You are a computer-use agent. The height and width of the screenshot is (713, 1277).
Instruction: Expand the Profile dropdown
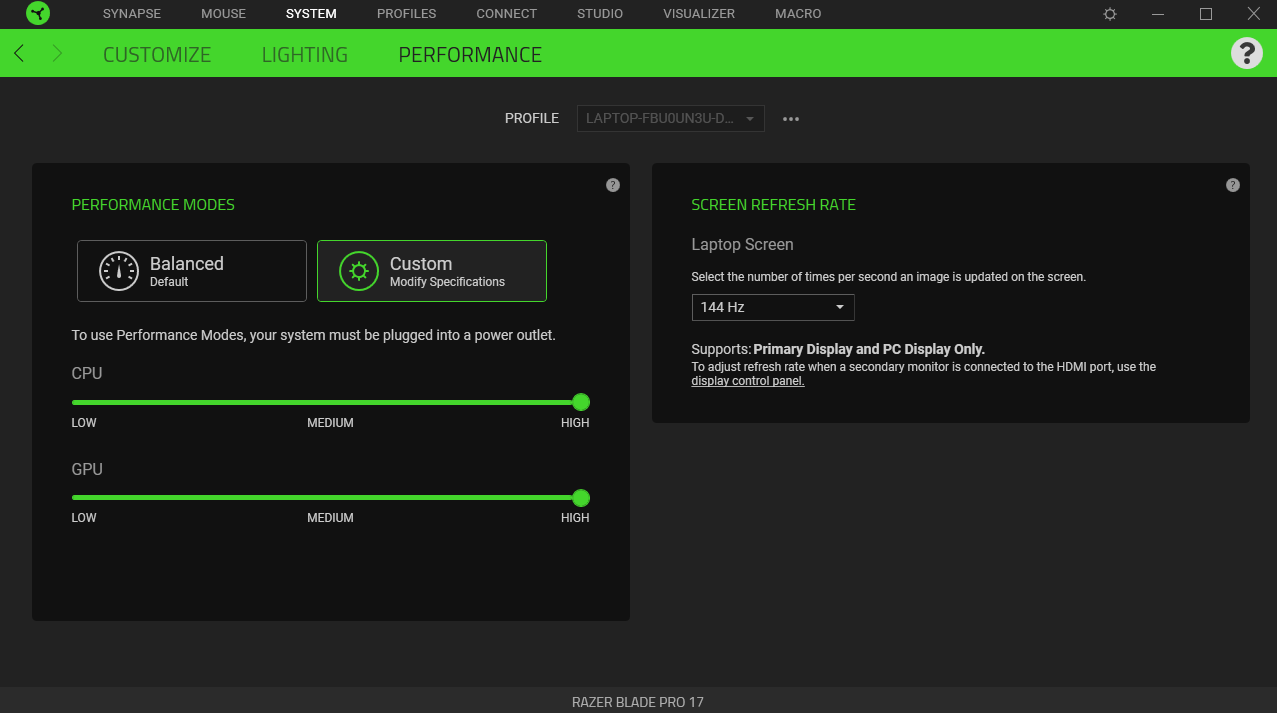click(671, 119)
